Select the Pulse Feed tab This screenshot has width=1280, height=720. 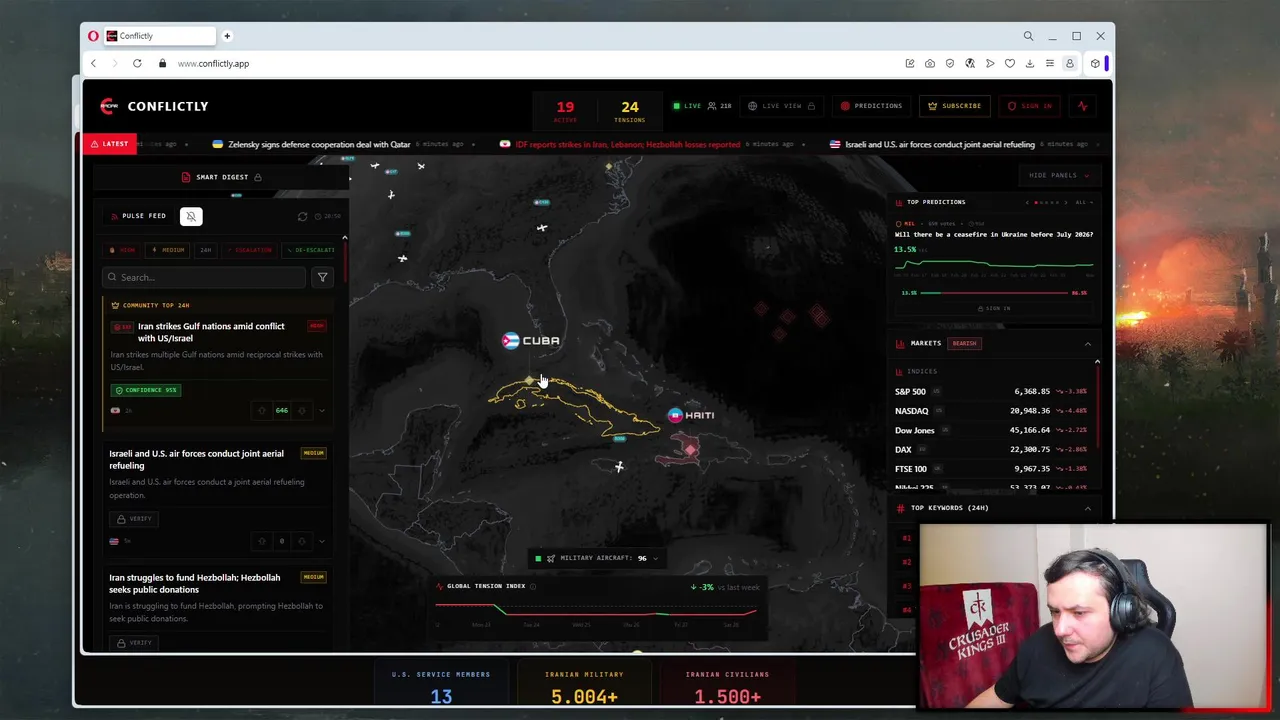tap(139, 216)
